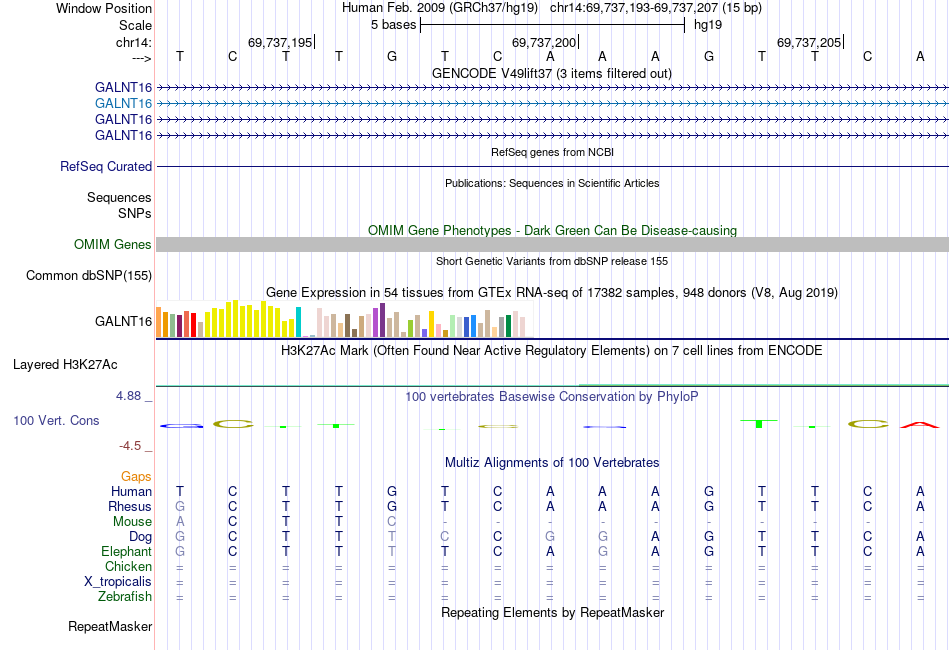Select the Mouse alignment row label

pos(132,522)
